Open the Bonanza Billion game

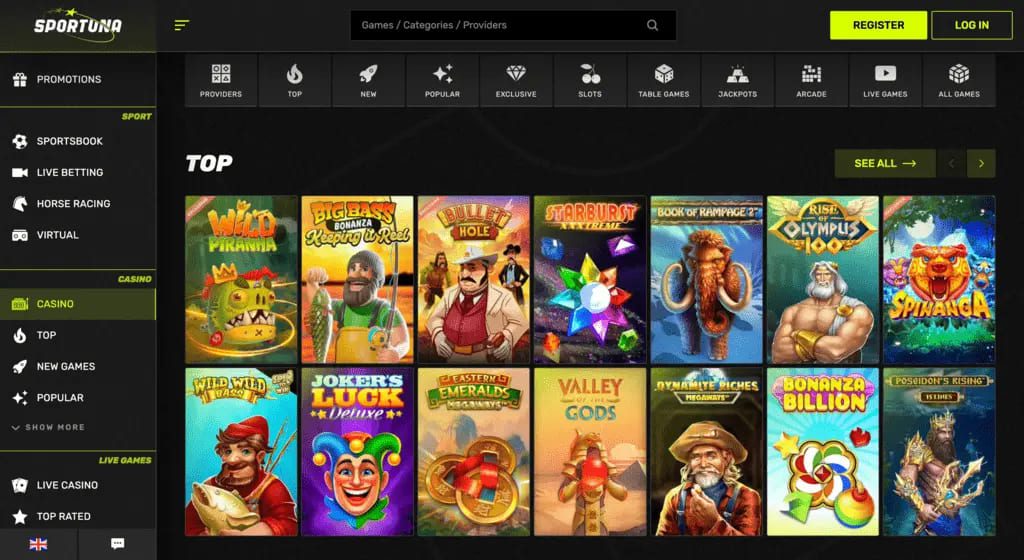point(823,452)
